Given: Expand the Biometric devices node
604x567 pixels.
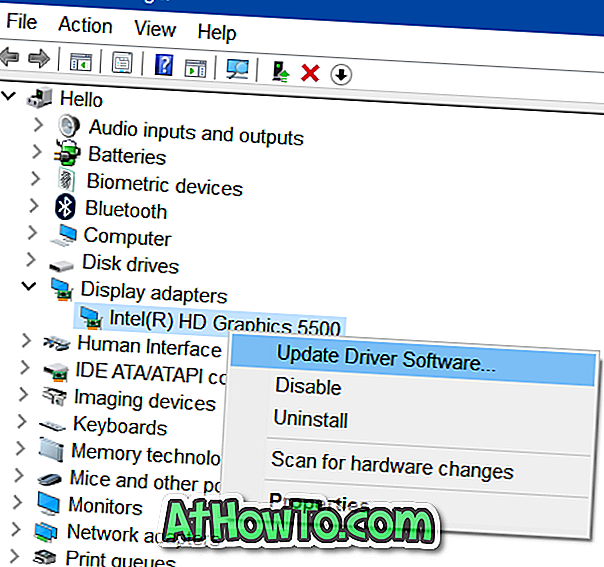Looking at the screenshot, I should (35, 179).
